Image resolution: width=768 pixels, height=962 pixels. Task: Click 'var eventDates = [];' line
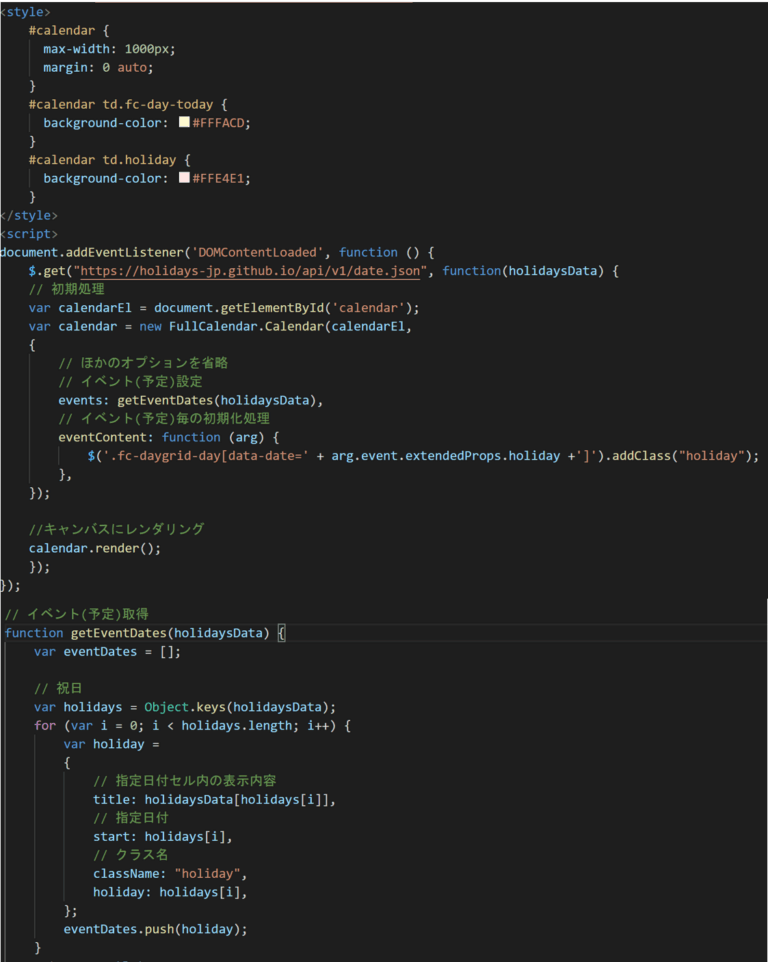107,652
